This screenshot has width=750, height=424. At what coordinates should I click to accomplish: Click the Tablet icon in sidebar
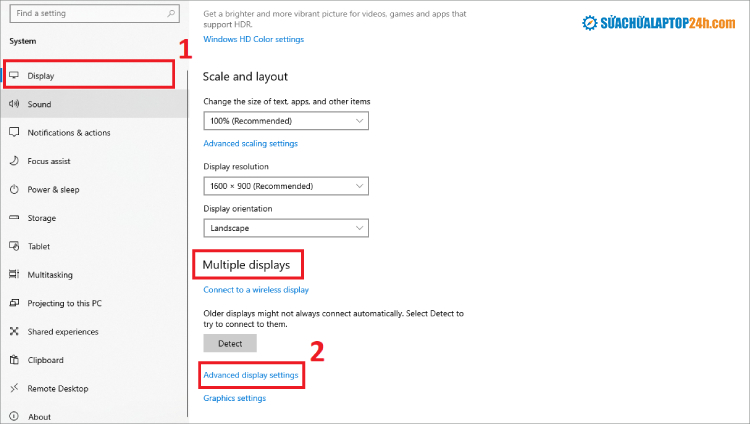(x=14, y=246)
